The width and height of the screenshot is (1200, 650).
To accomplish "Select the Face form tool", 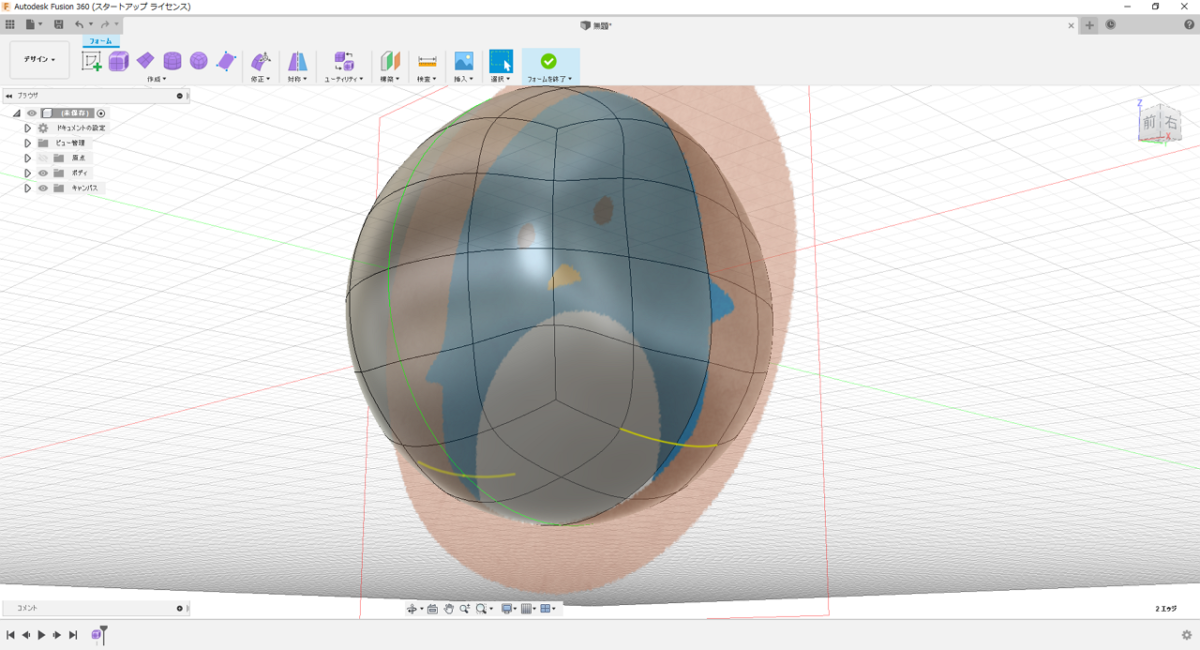I will (225, 61).
